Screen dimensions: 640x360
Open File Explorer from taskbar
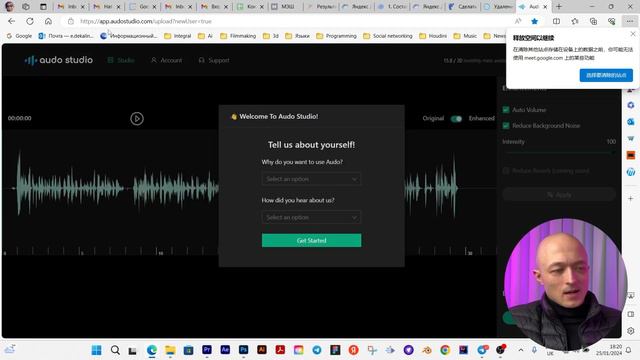pyautogui.click(x=170, y=350)
